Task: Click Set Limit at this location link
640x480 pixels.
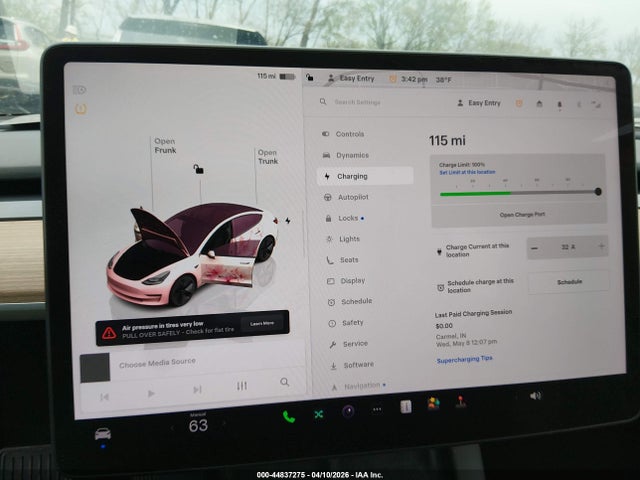Action: coord(467,172)
